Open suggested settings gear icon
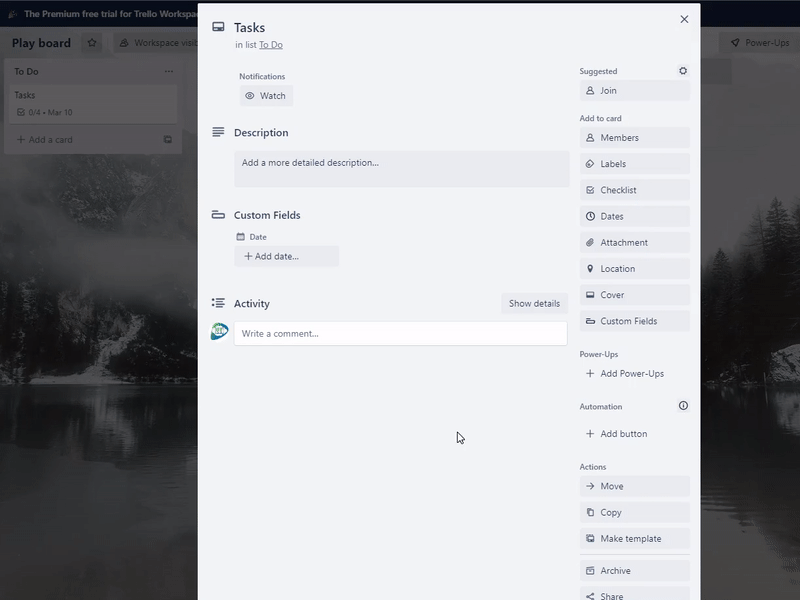Image resolution: width=800 pixels, height=600 pixels. click(683, 71)
